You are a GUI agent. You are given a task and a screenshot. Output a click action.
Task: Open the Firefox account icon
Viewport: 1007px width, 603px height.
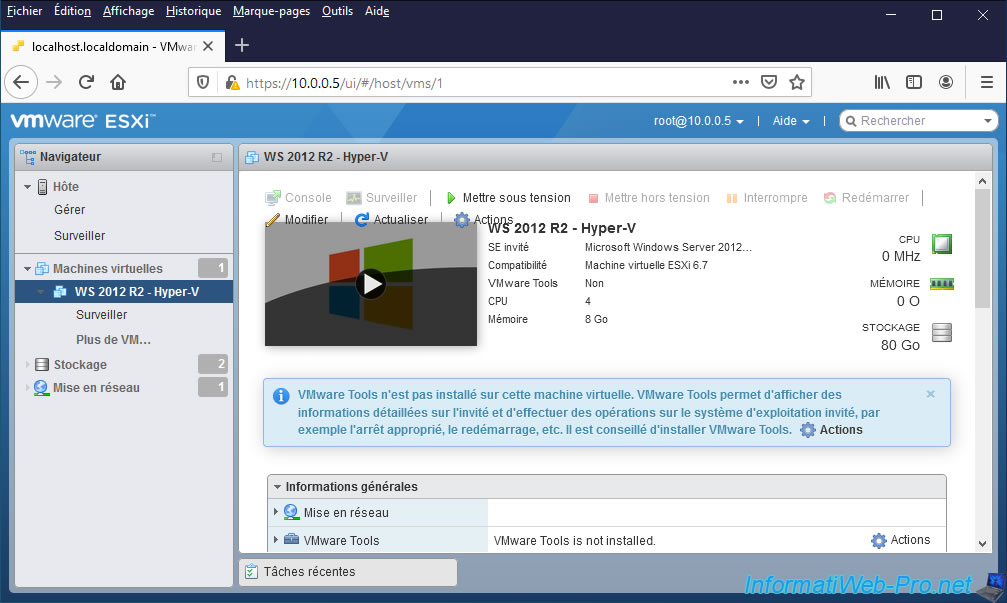coord(946,82)
